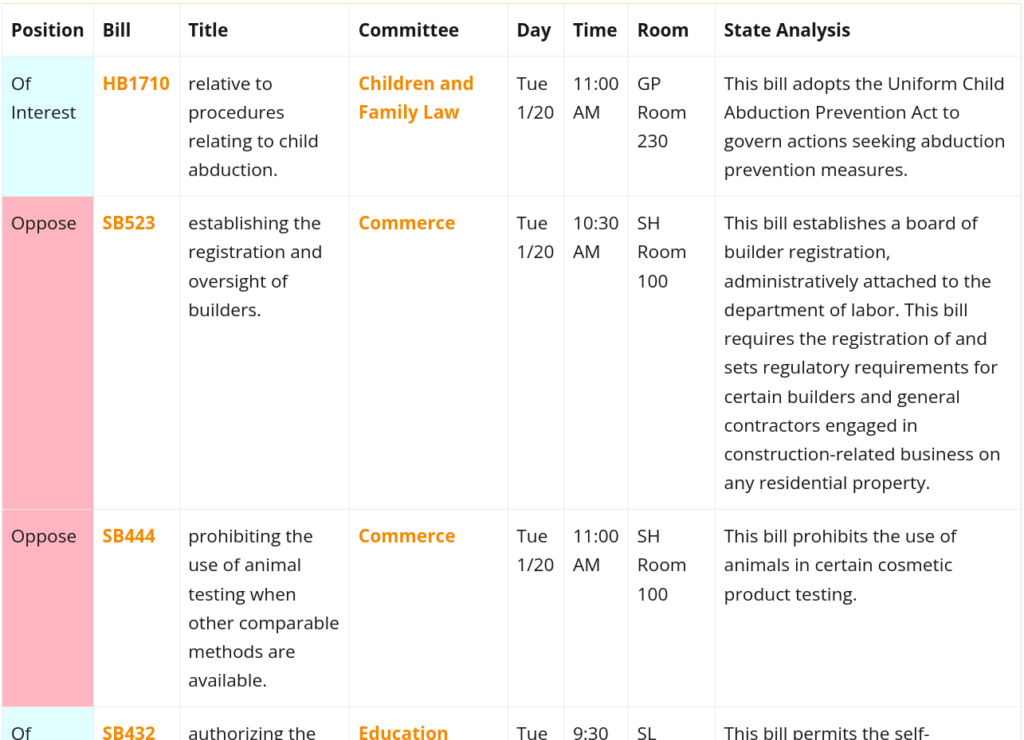Screen dimensions: 1024x740
Task: Click the Time column header
Action: pyautogui.click(x=595, y=30)
